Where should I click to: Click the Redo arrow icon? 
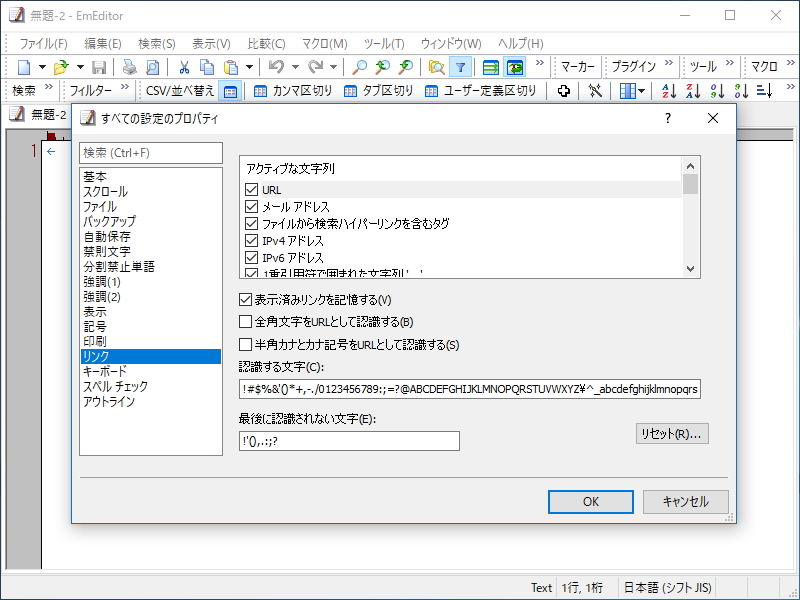[316, 67]
